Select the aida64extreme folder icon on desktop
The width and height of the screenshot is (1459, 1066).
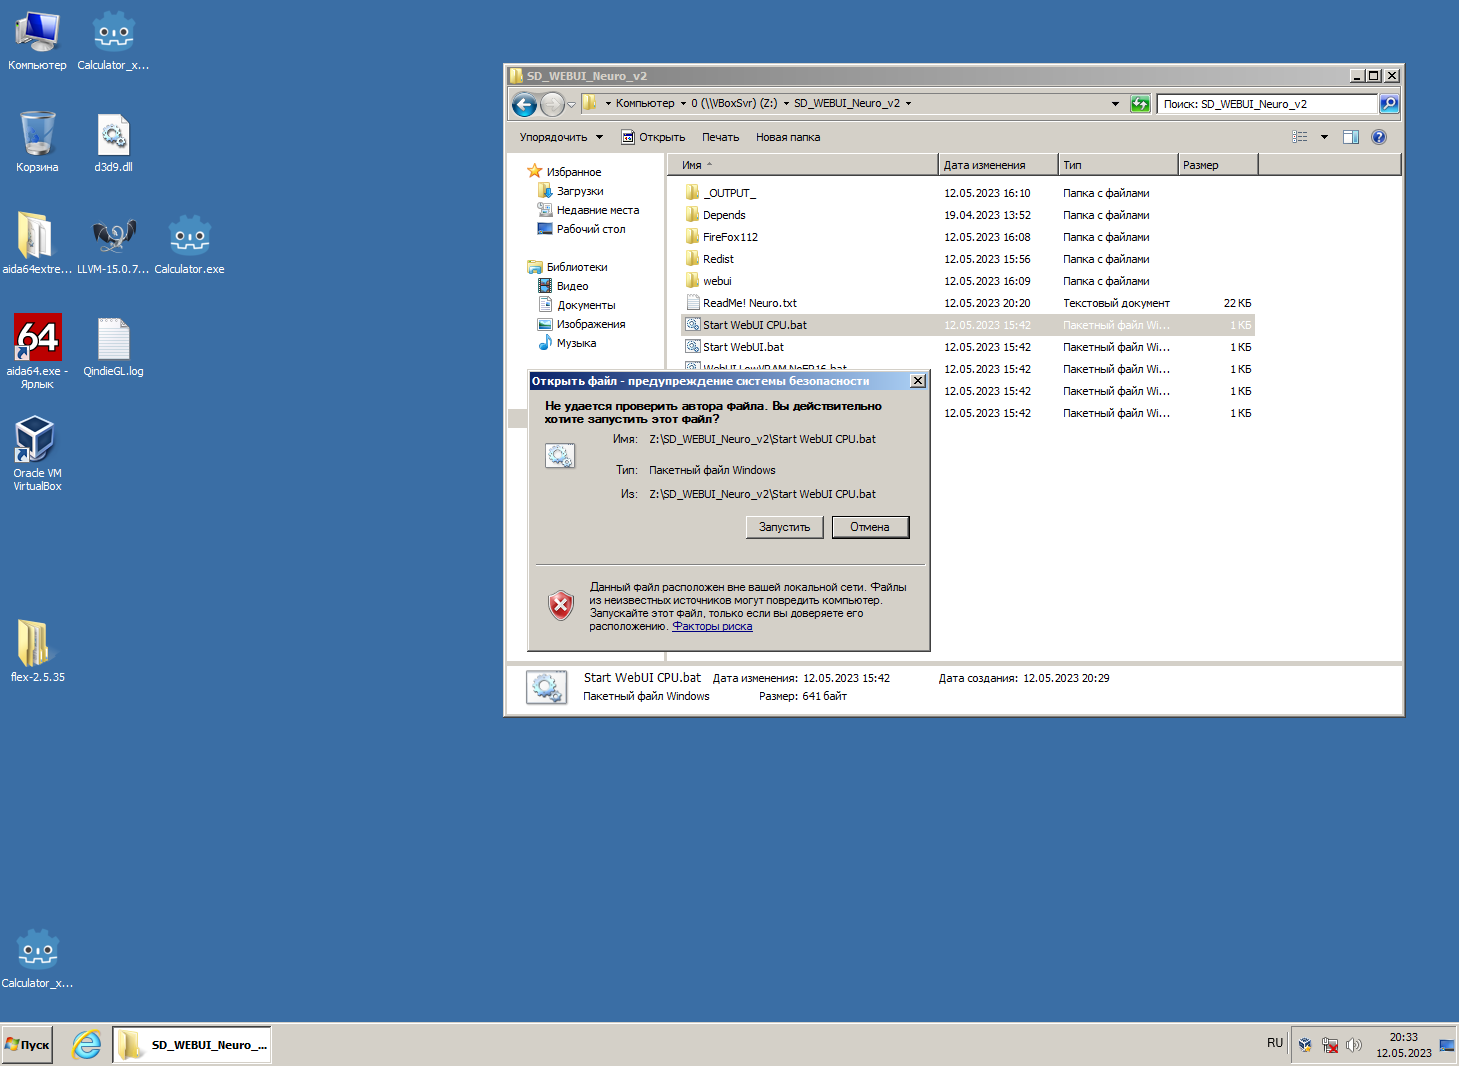[x=37, y=244]
